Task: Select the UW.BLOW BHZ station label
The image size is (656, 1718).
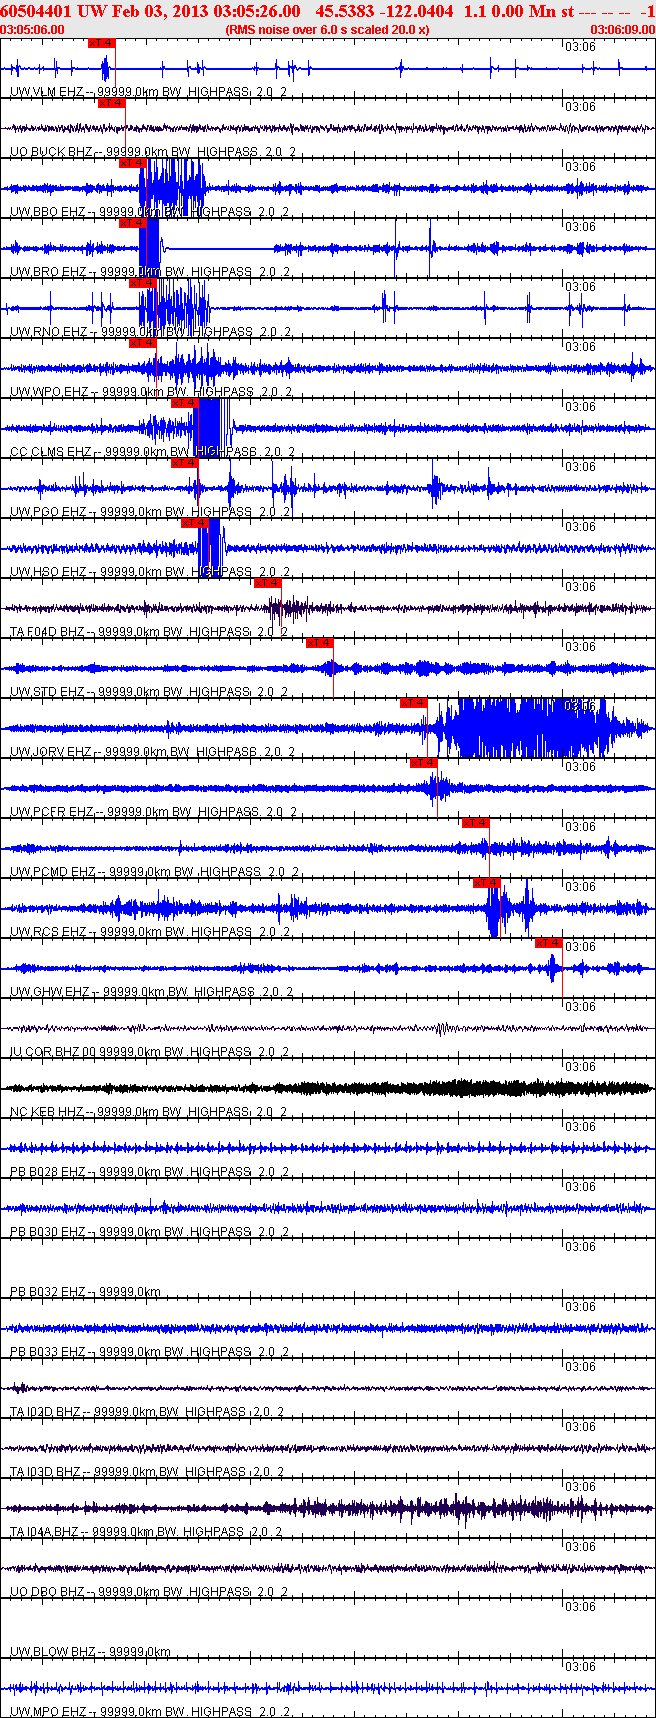Action: [52, 1652]
